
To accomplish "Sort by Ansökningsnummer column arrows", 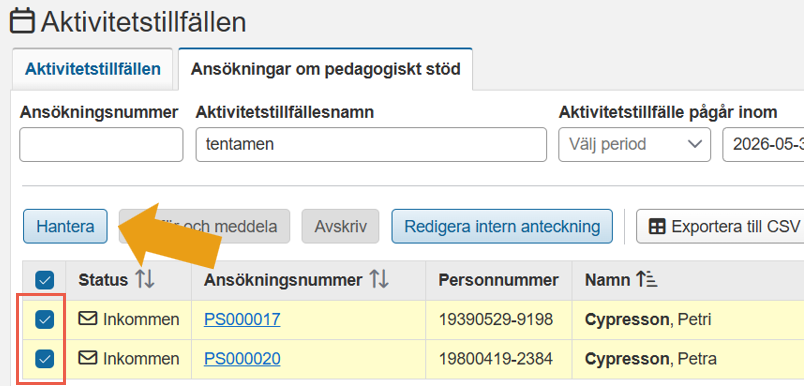I will 379,280.
